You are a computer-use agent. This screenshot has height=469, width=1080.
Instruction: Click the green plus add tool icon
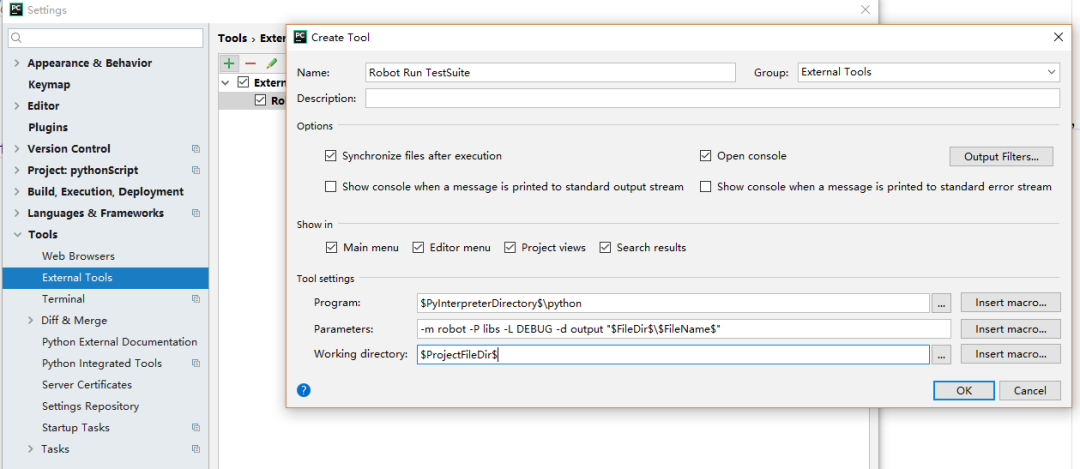click(229, 63)
